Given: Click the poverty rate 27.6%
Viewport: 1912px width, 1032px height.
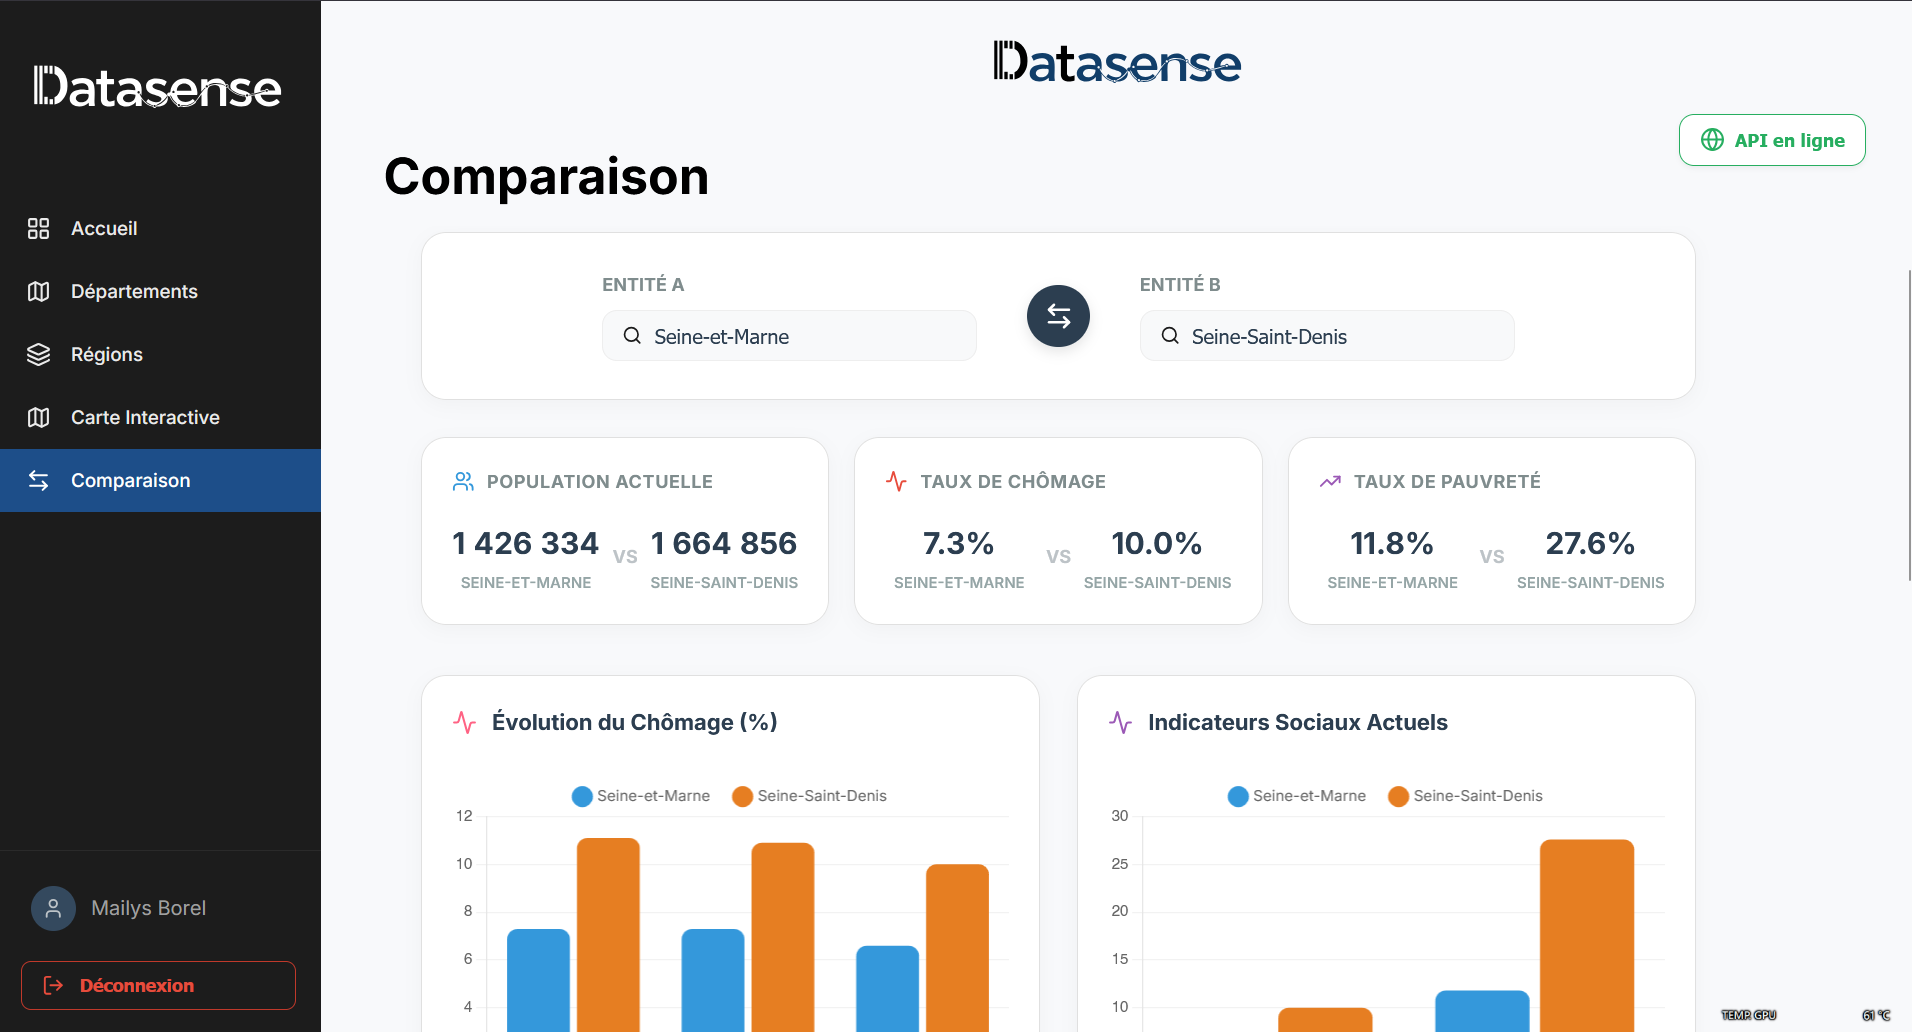Looking at the screenshot, I should (1590, 543).
